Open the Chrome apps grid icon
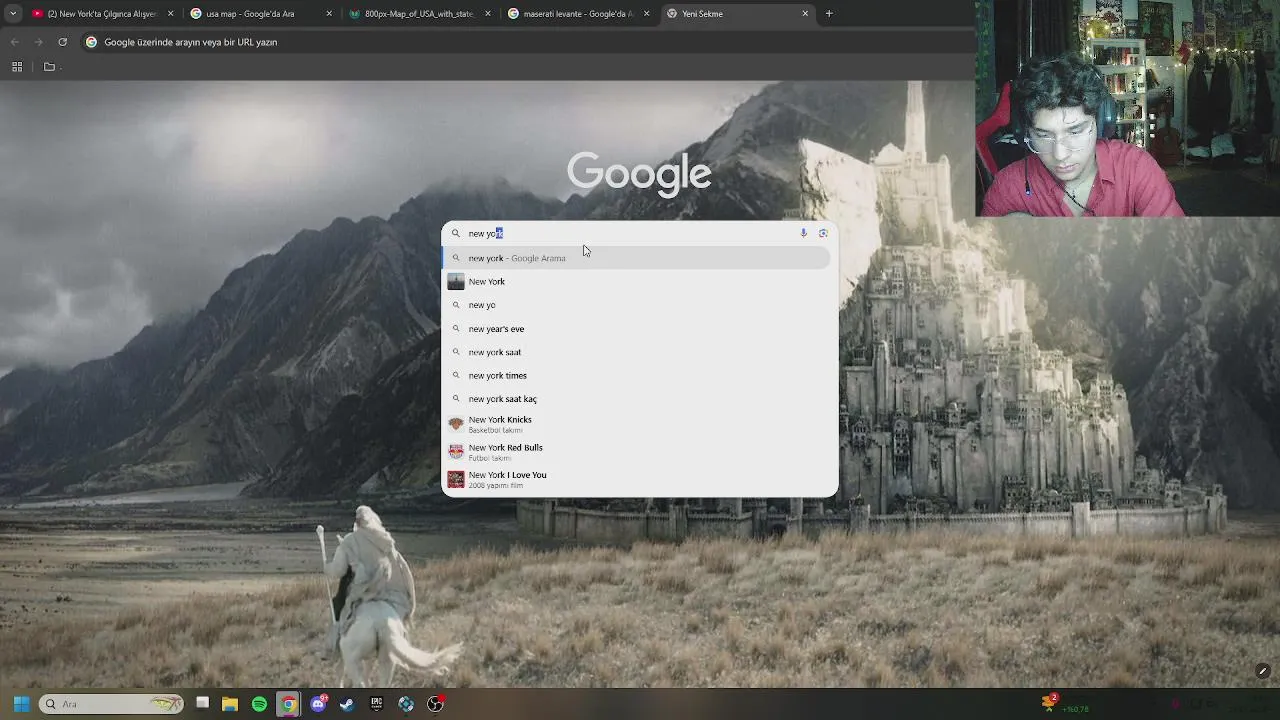The height and width of the screenshot is (720, 1280). pyautogui.click(x=17, y=67)
